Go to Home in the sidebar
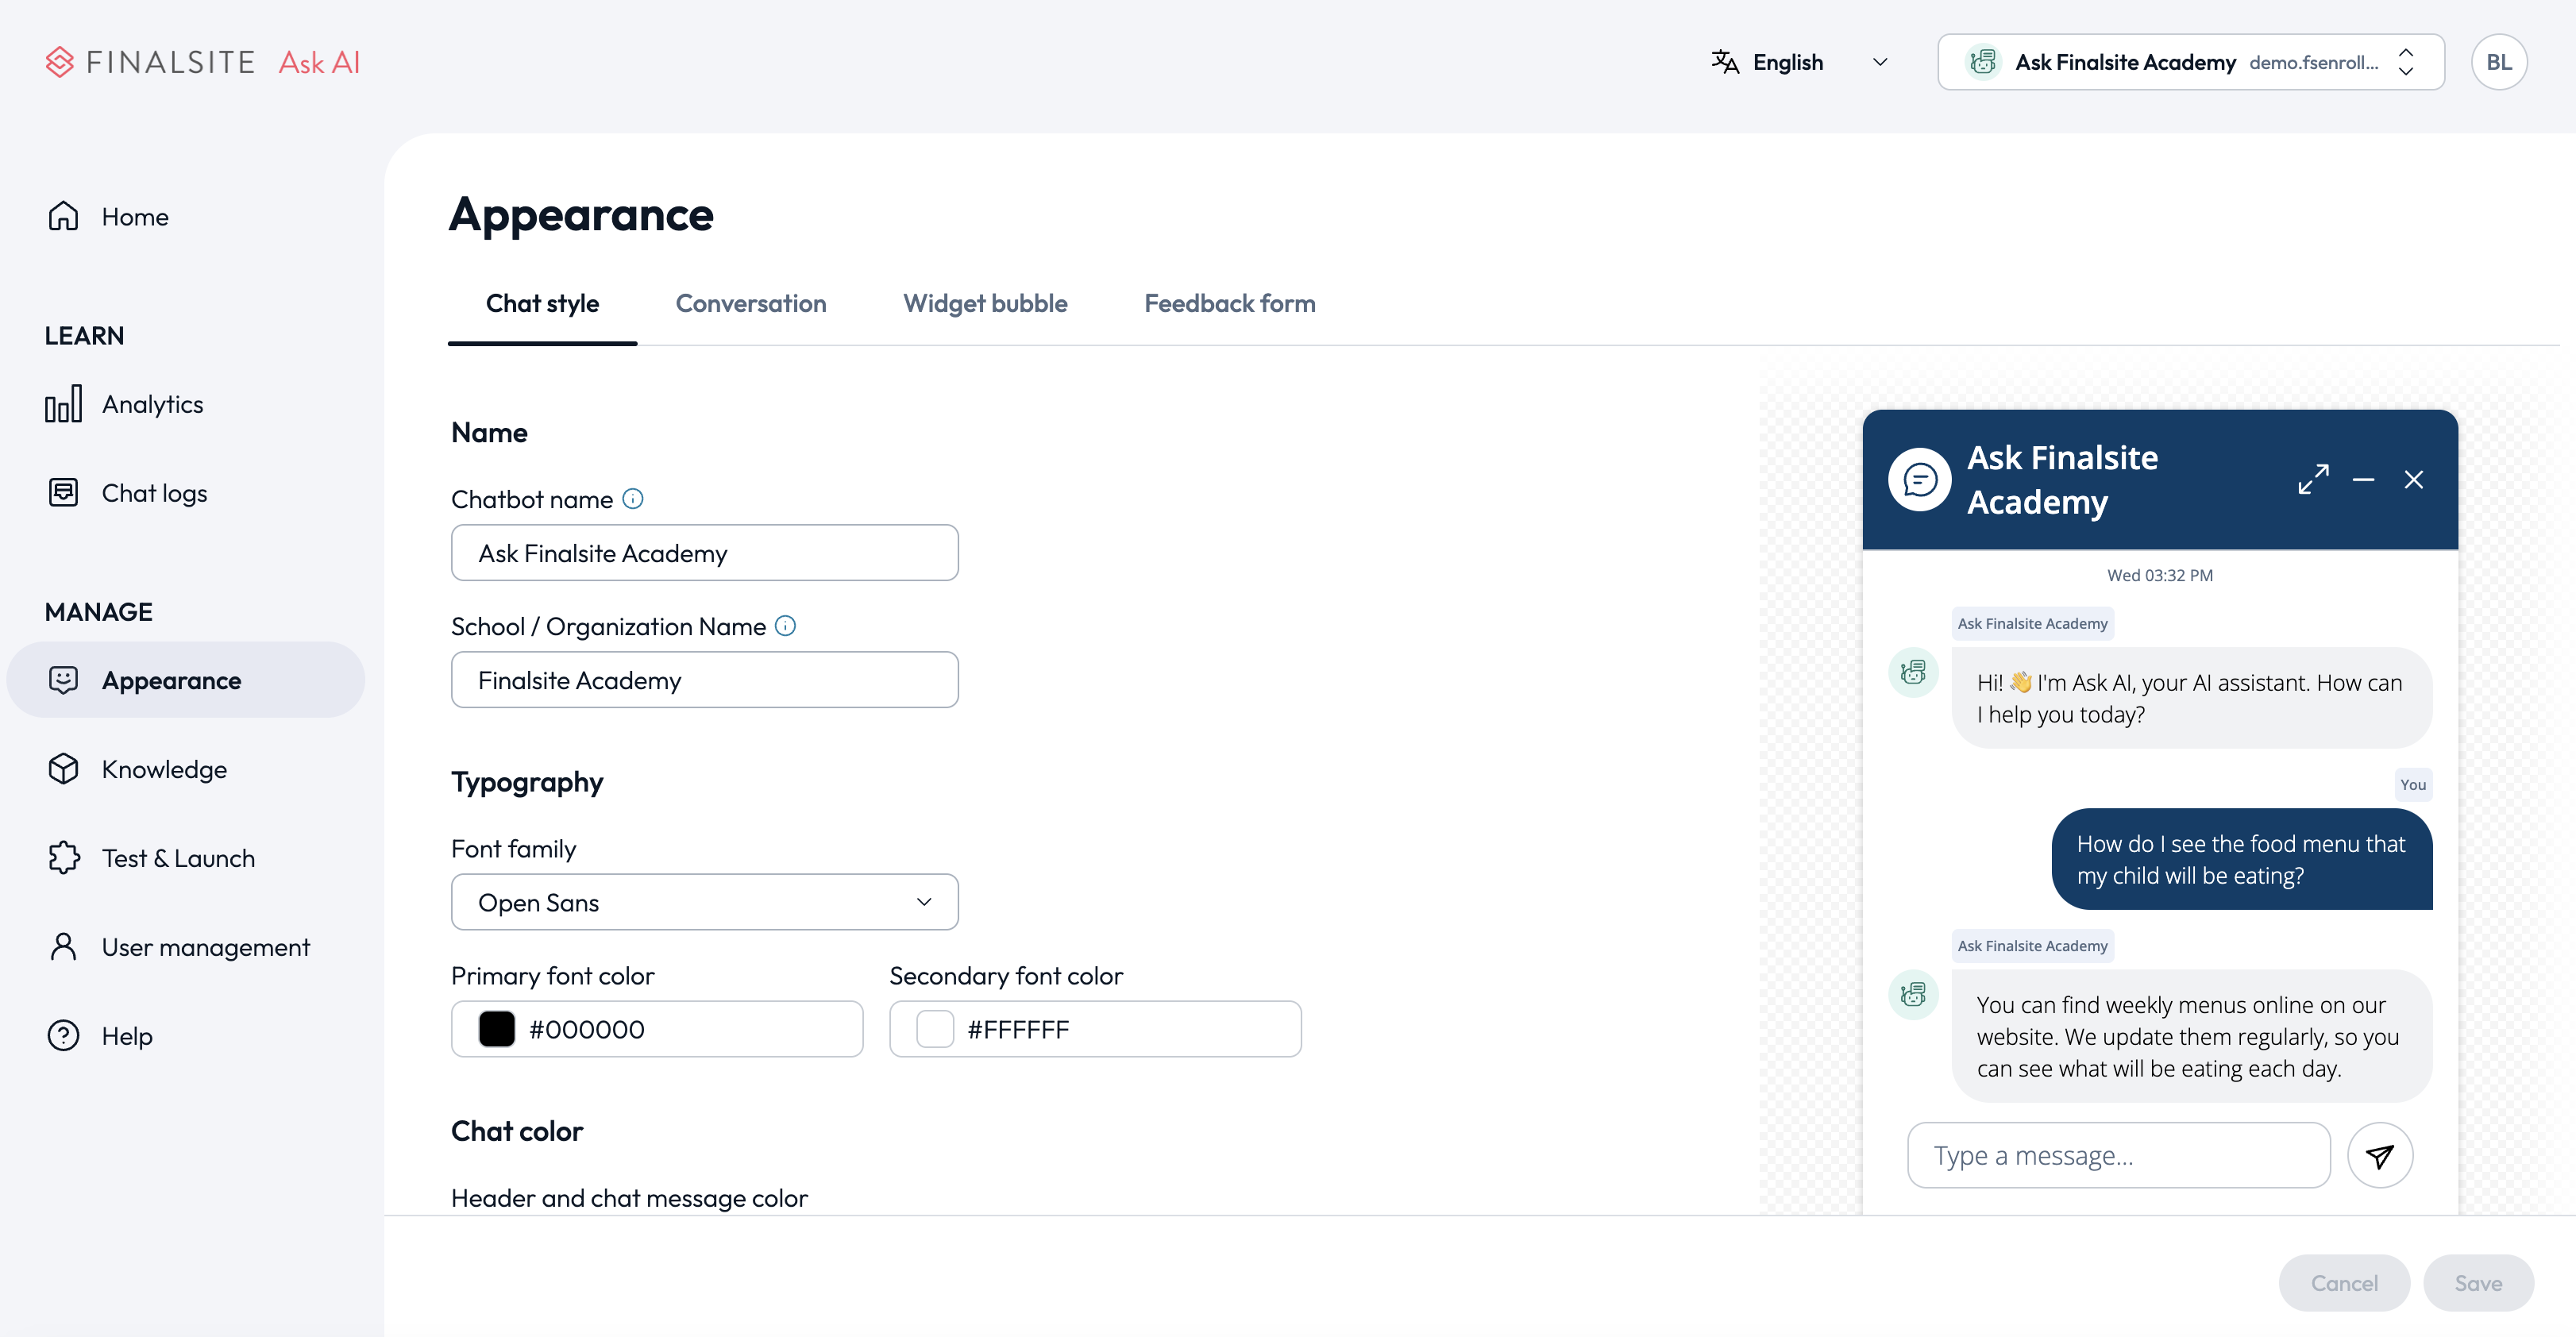Viewport: 2576px width, 1337px height. [x=186, y=216]
